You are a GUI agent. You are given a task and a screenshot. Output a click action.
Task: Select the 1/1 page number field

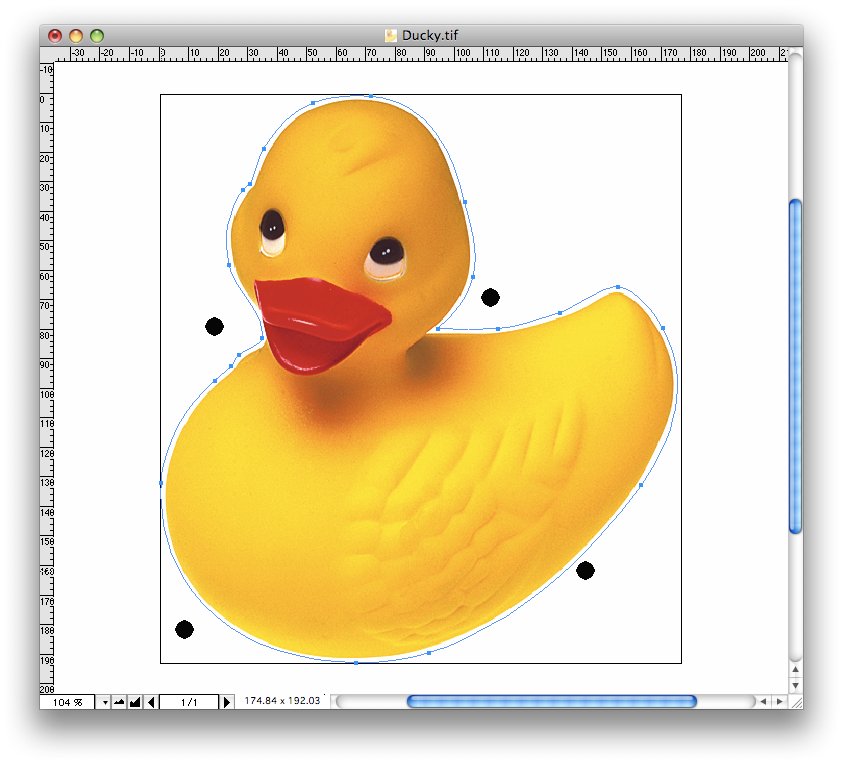pos(188,702)
